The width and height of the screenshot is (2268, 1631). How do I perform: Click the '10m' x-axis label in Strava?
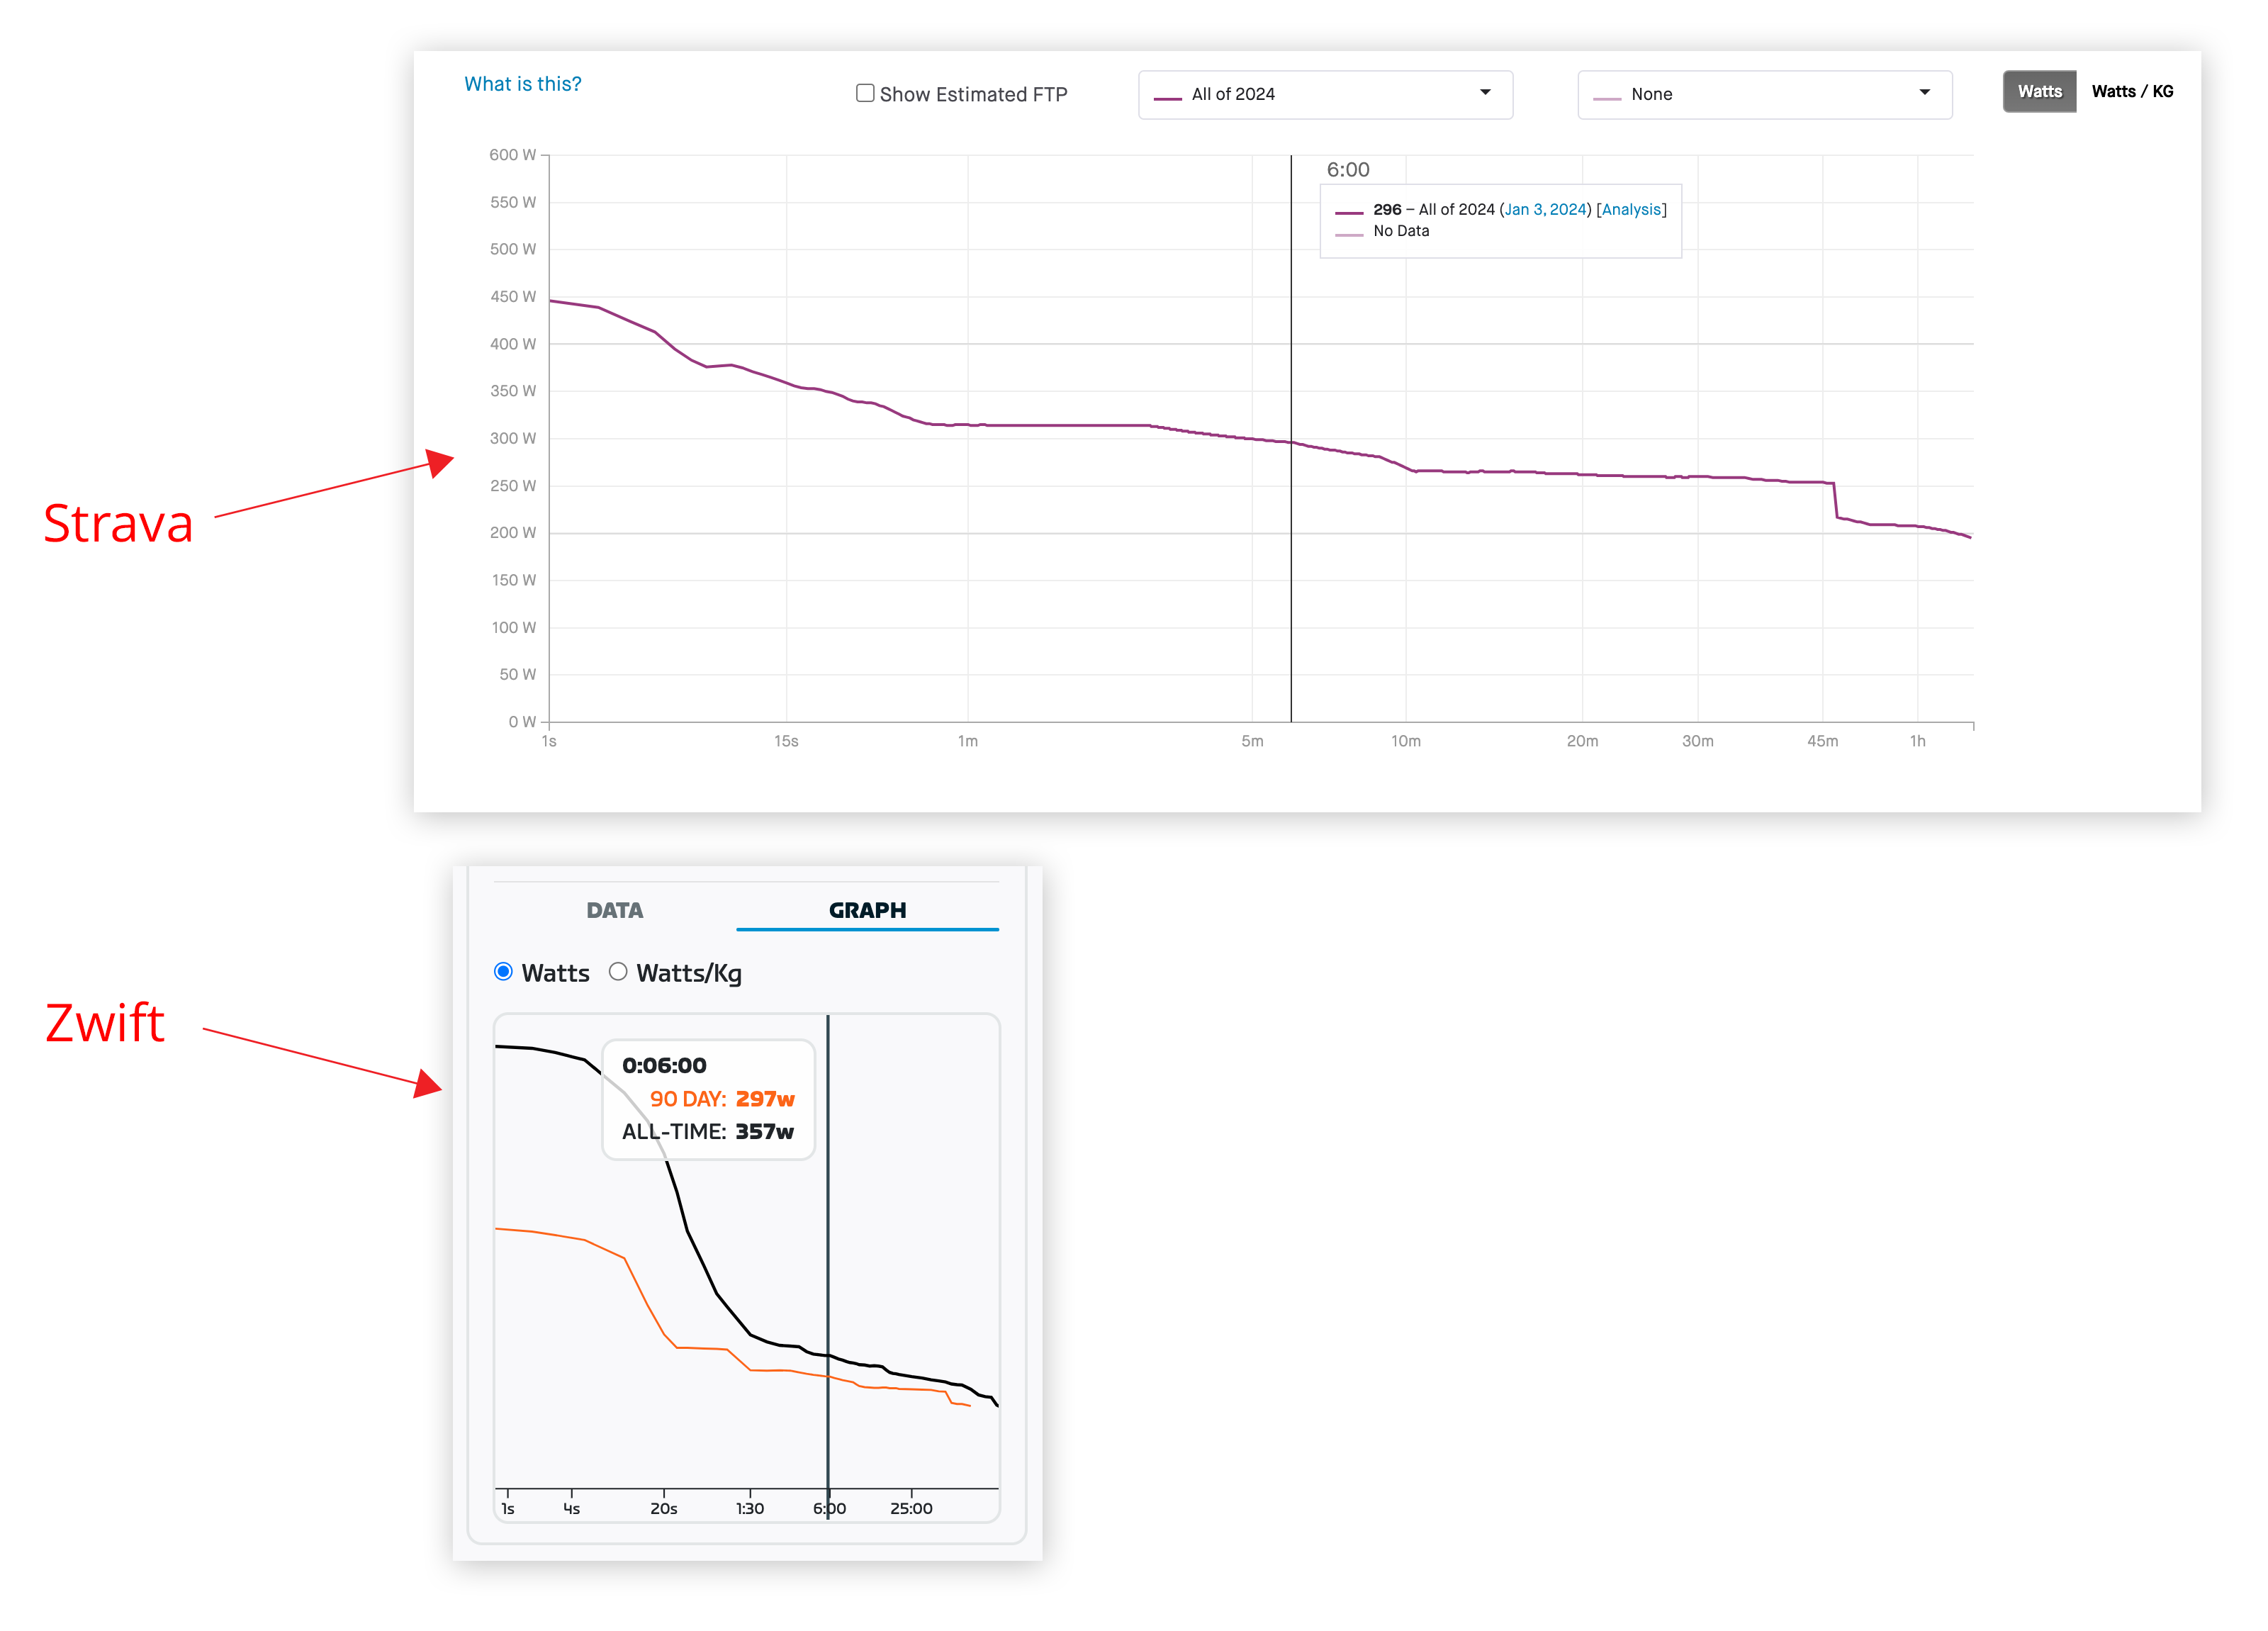pyautogui.click(x=1405, y=741)
